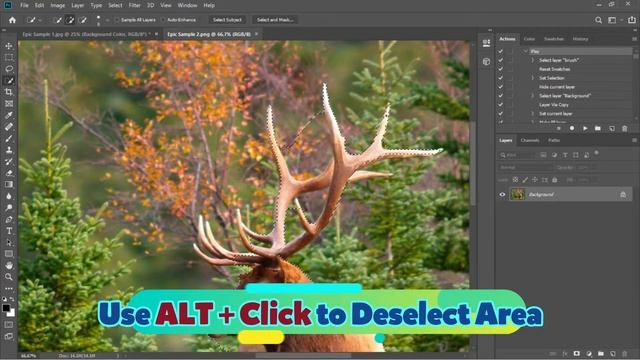Play the selected action
The width and height of the screenshot is (640, 360).
coord(585,129)
